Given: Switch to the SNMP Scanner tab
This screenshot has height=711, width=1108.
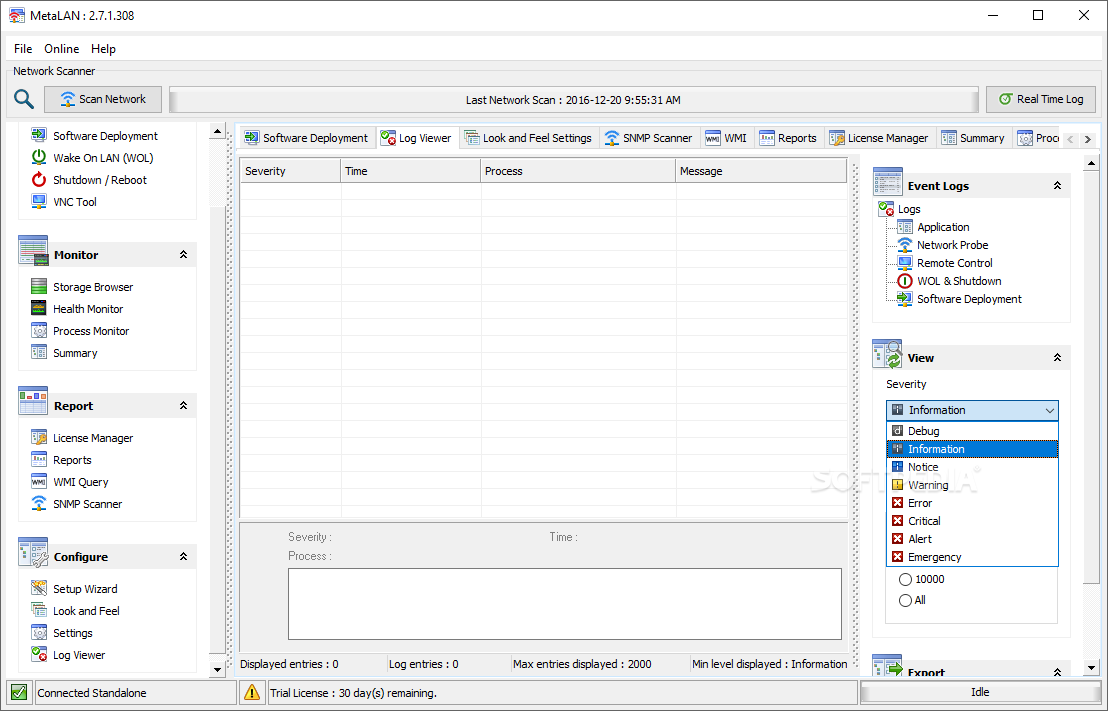Looking at the screenshot, I should tap(648, 139).
